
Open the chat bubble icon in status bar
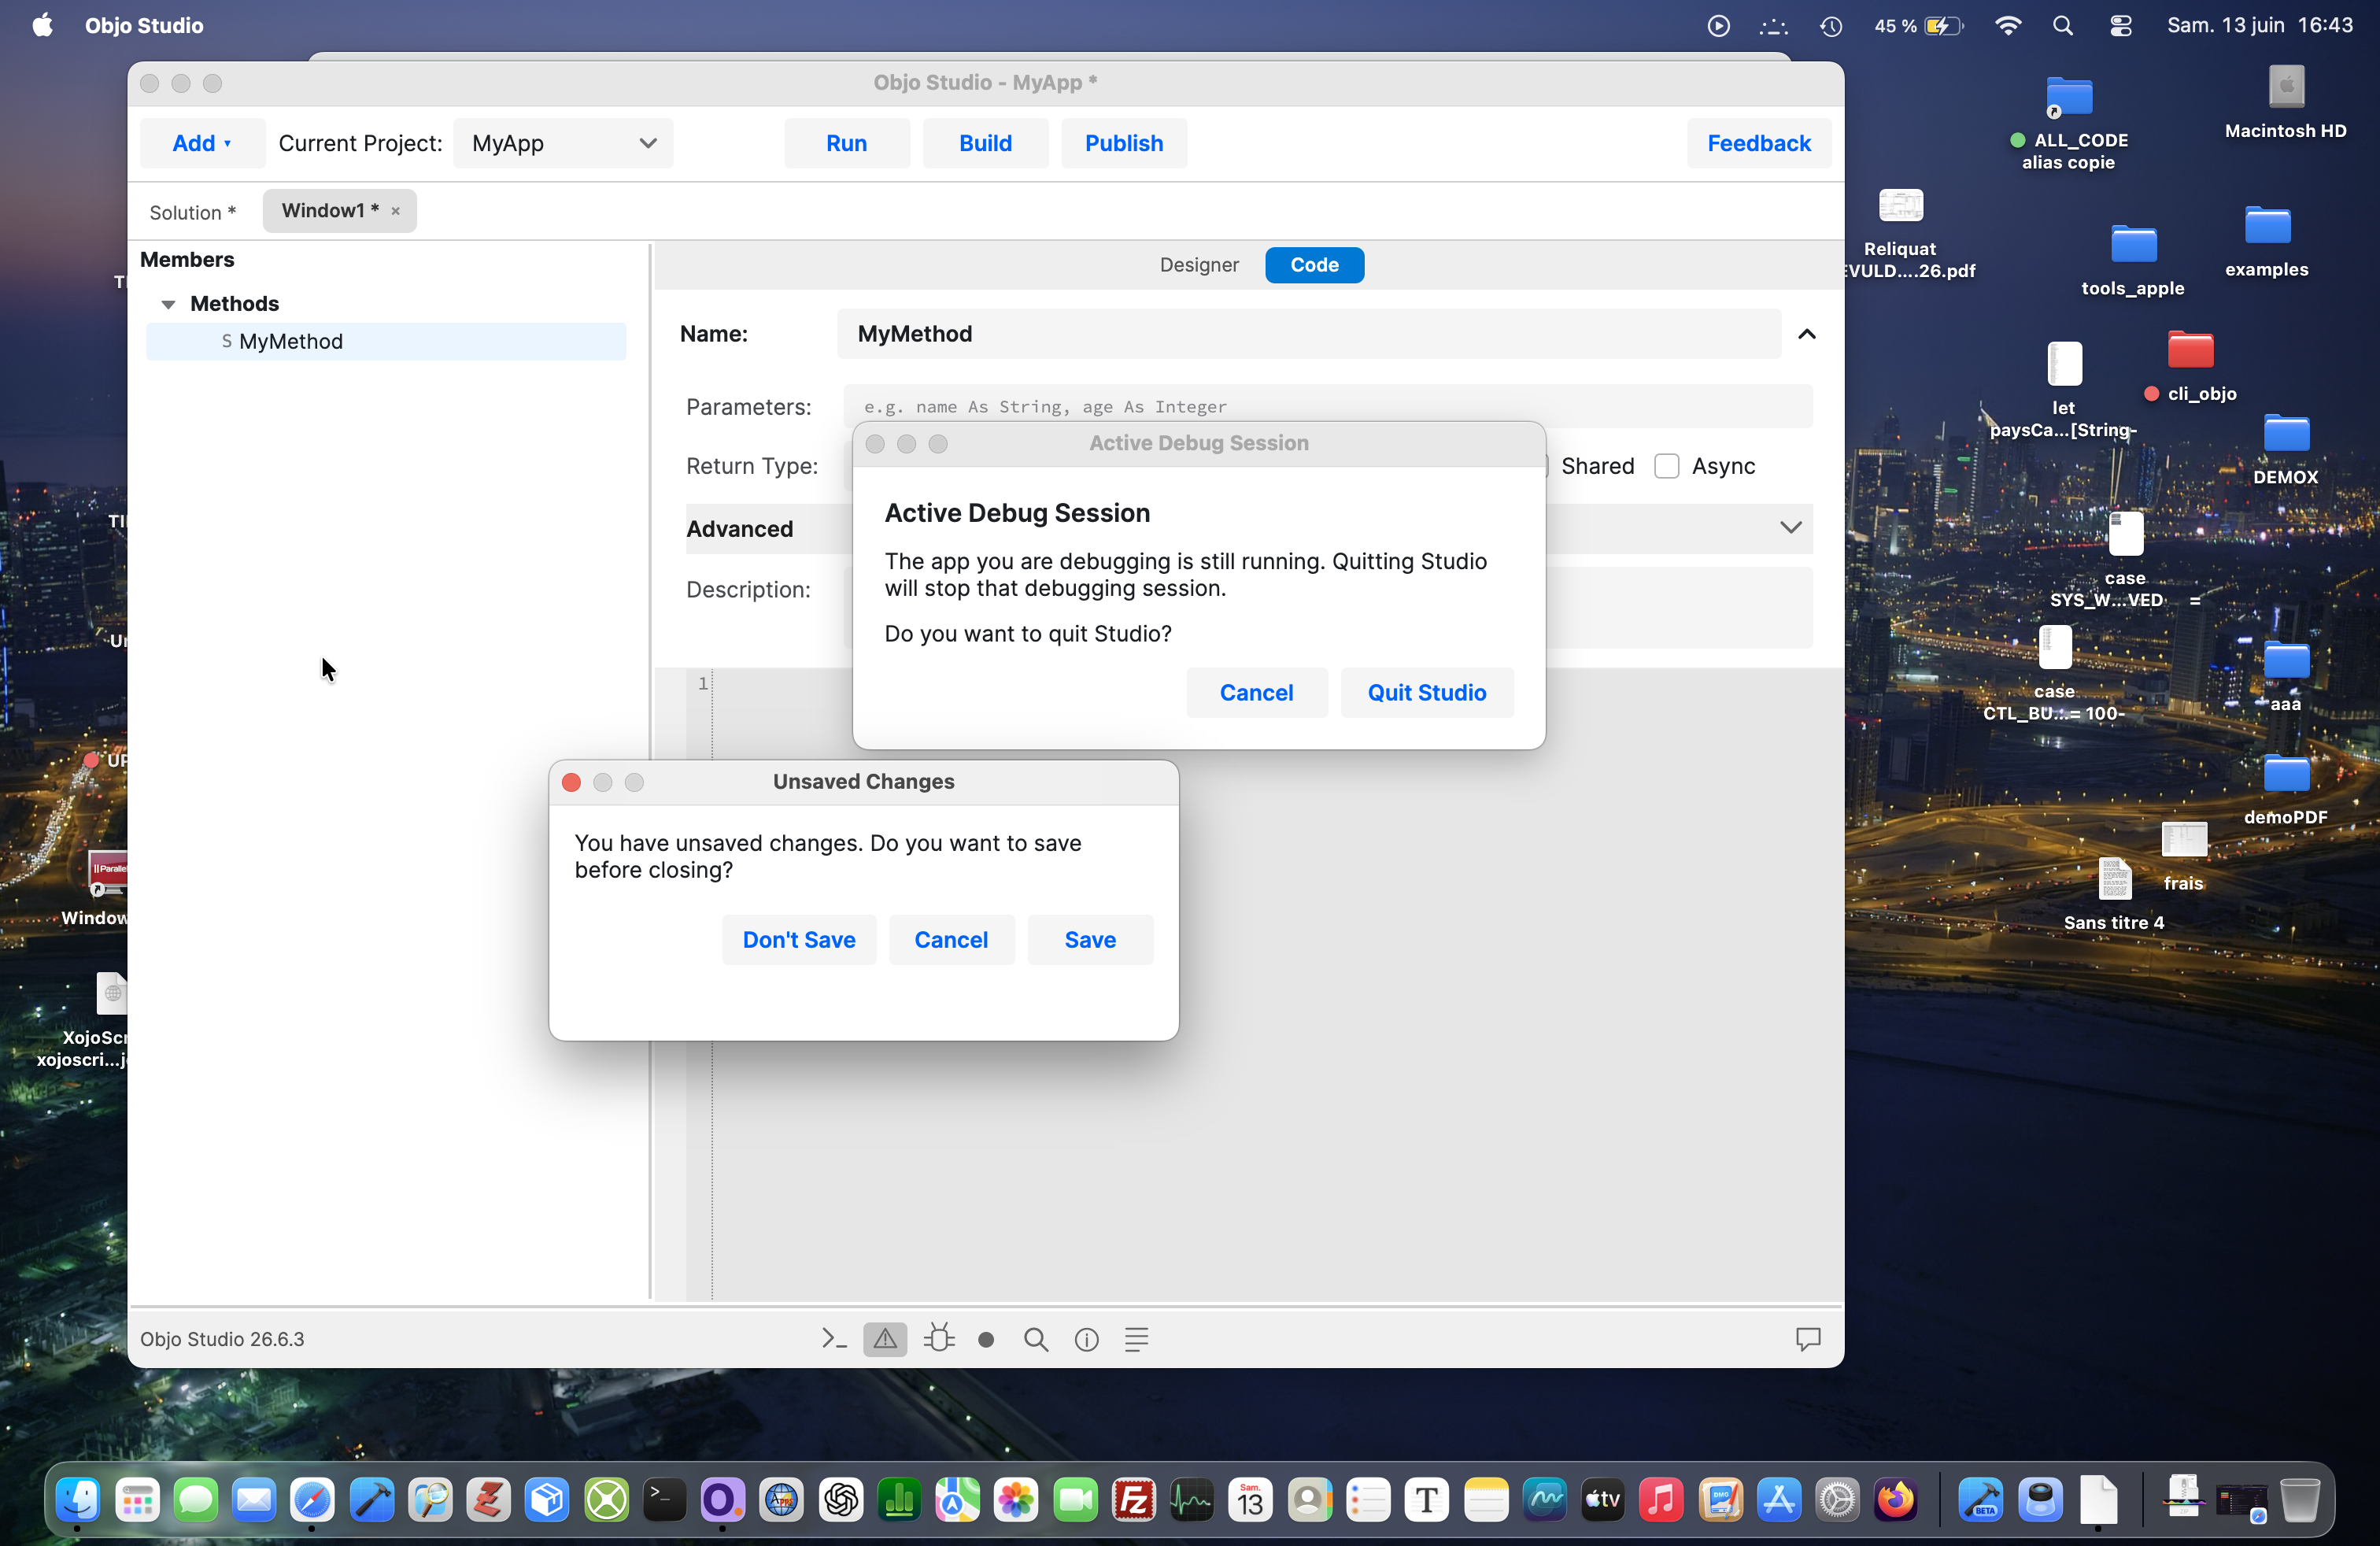[1808, 1339]
